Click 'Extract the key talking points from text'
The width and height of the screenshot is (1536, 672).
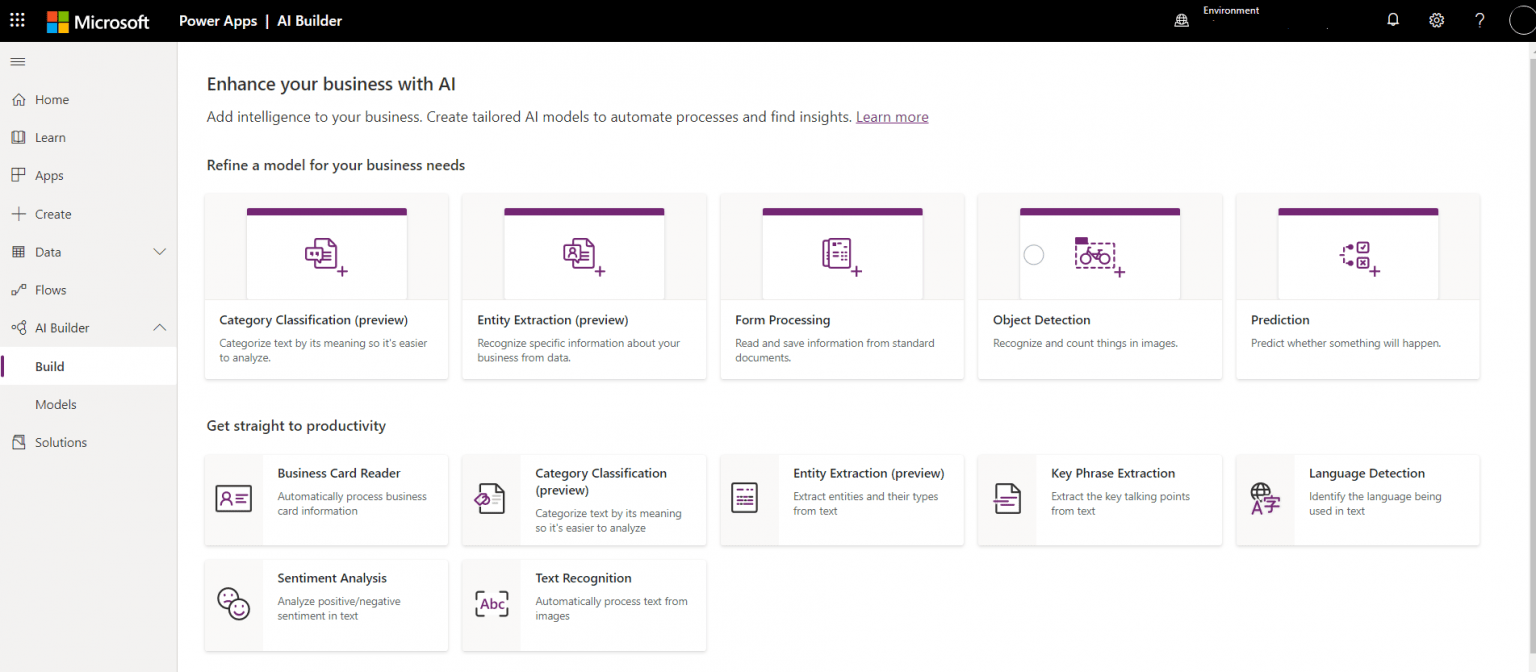(x=1121, y=504)
